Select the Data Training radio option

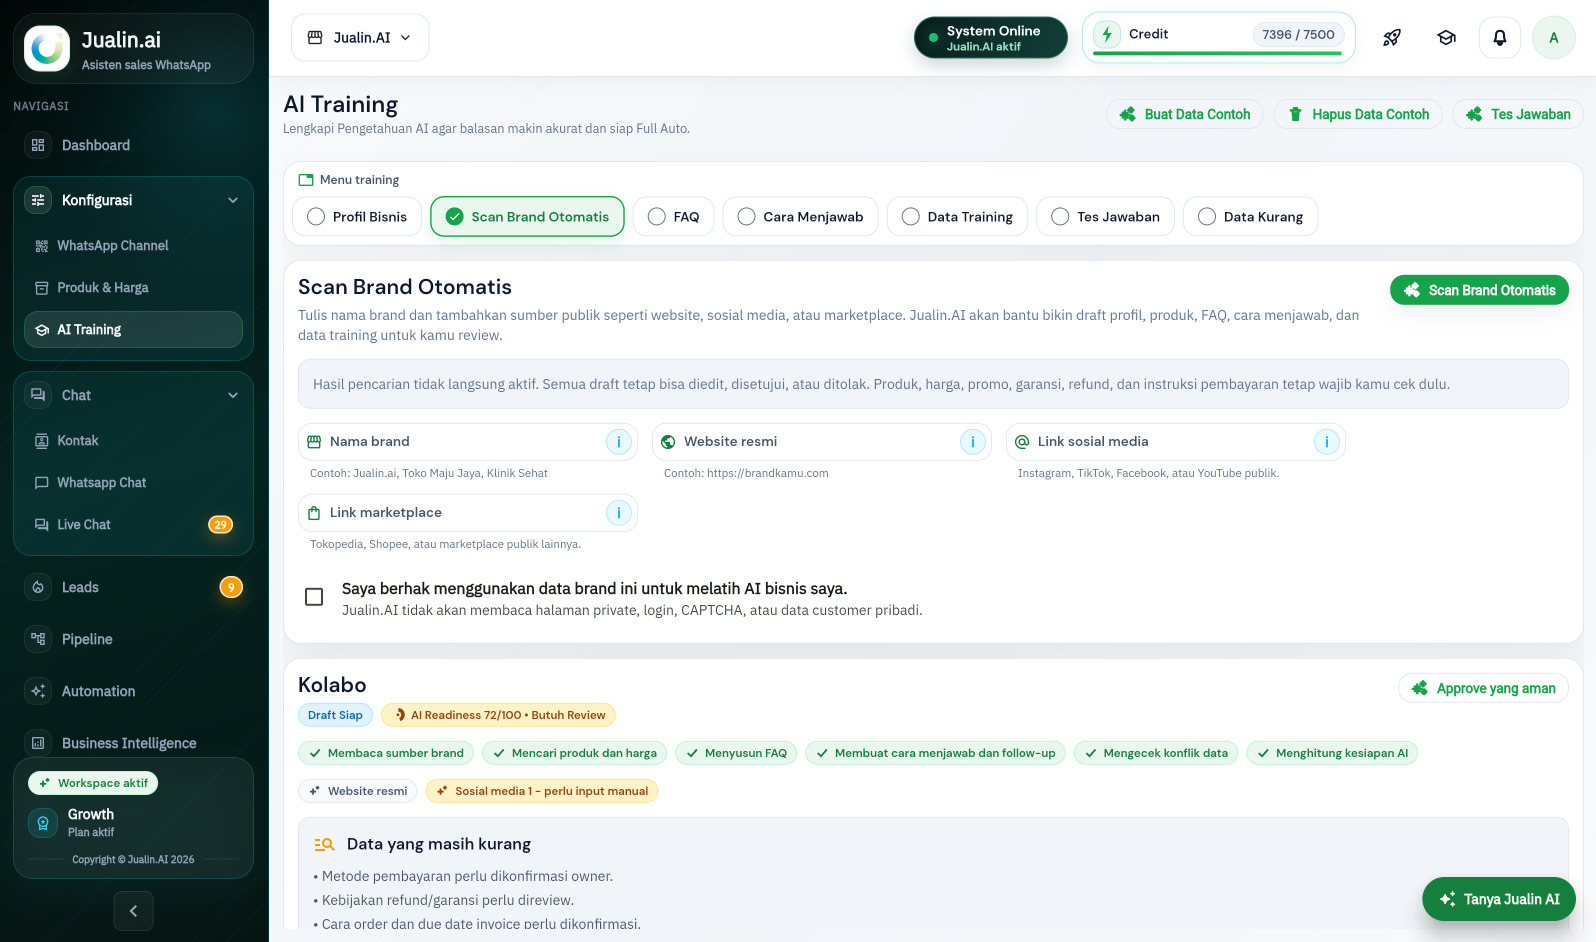pyautogui.click(x=958, y=217)
